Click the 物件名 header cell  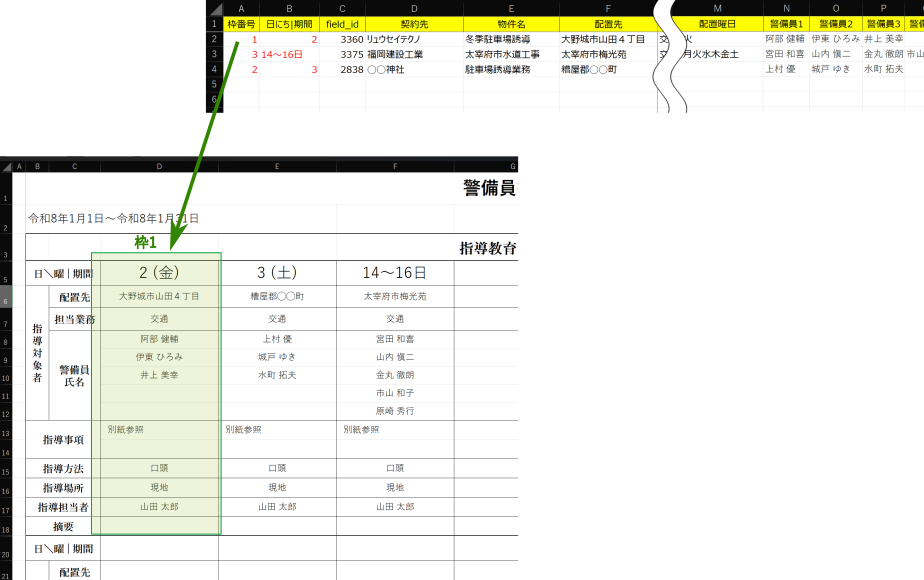[x=509, y=23]
